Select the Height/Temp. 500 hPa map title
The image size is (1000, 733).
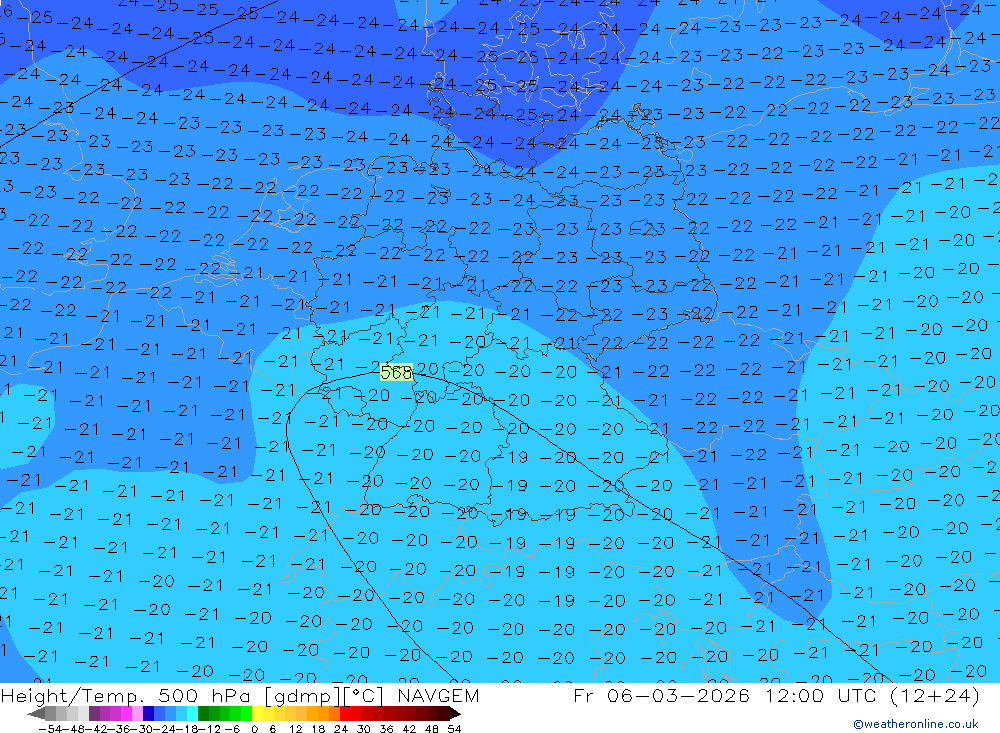128,696
